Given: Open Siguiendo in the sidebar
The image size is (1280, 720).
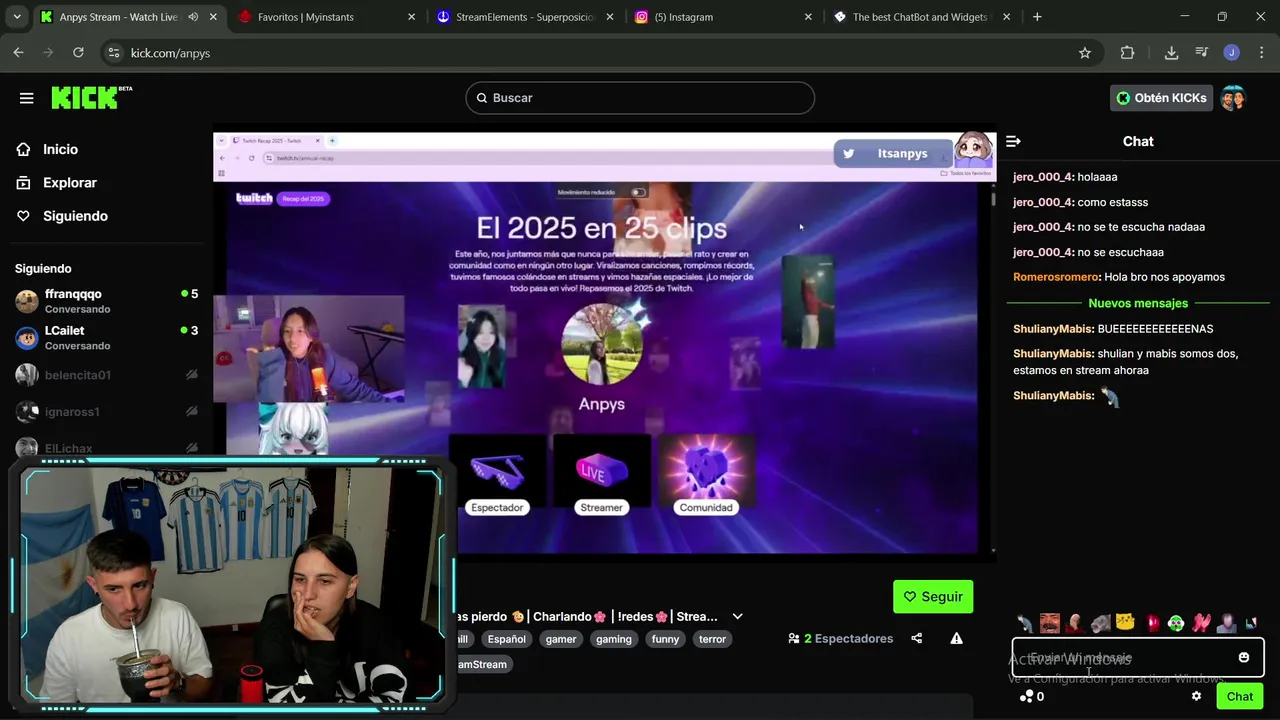Looking at the screenshot, I should [75, 216].
